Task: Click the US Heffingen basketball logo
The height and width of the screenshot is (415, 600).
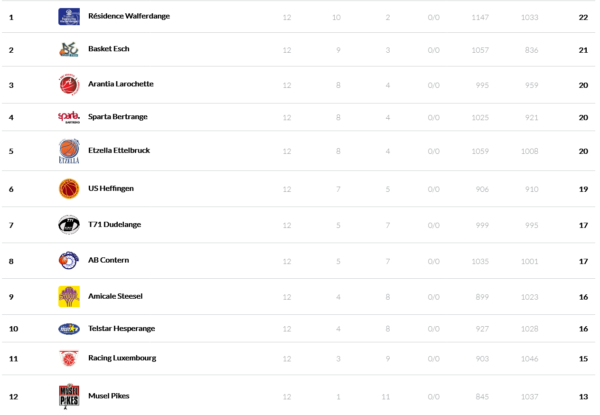Action: (69, 188)
